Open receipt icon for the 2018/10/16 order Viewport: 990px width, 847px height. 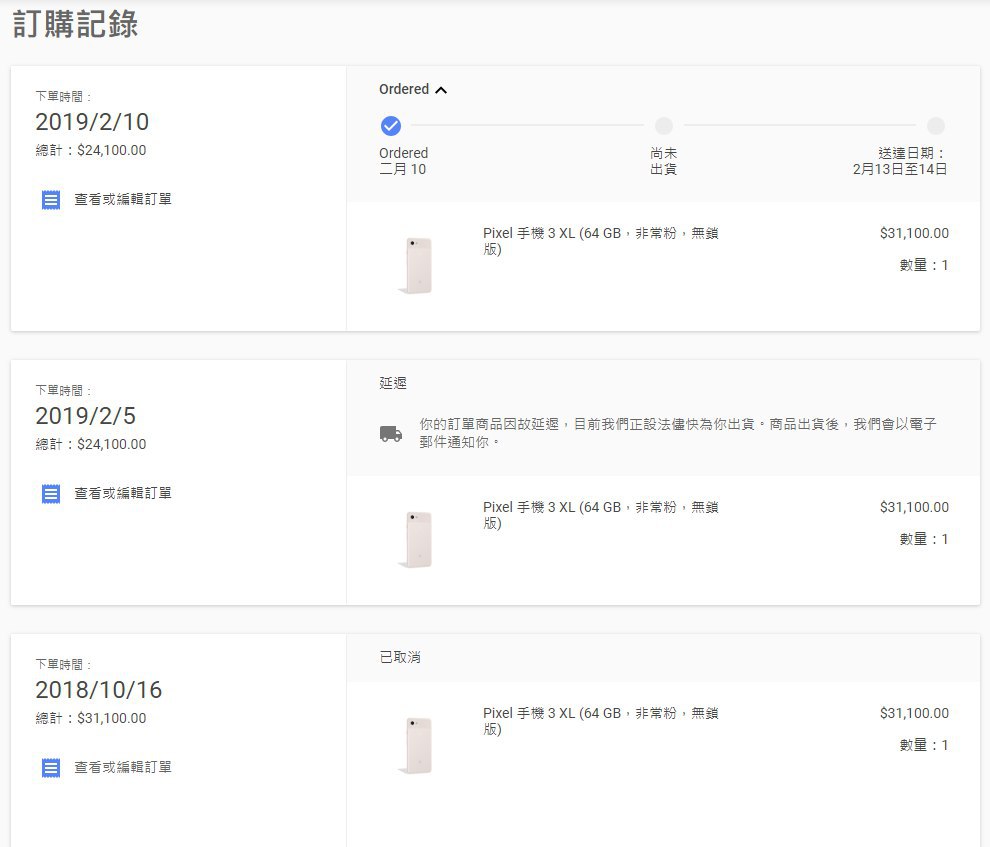pos(51,768)
